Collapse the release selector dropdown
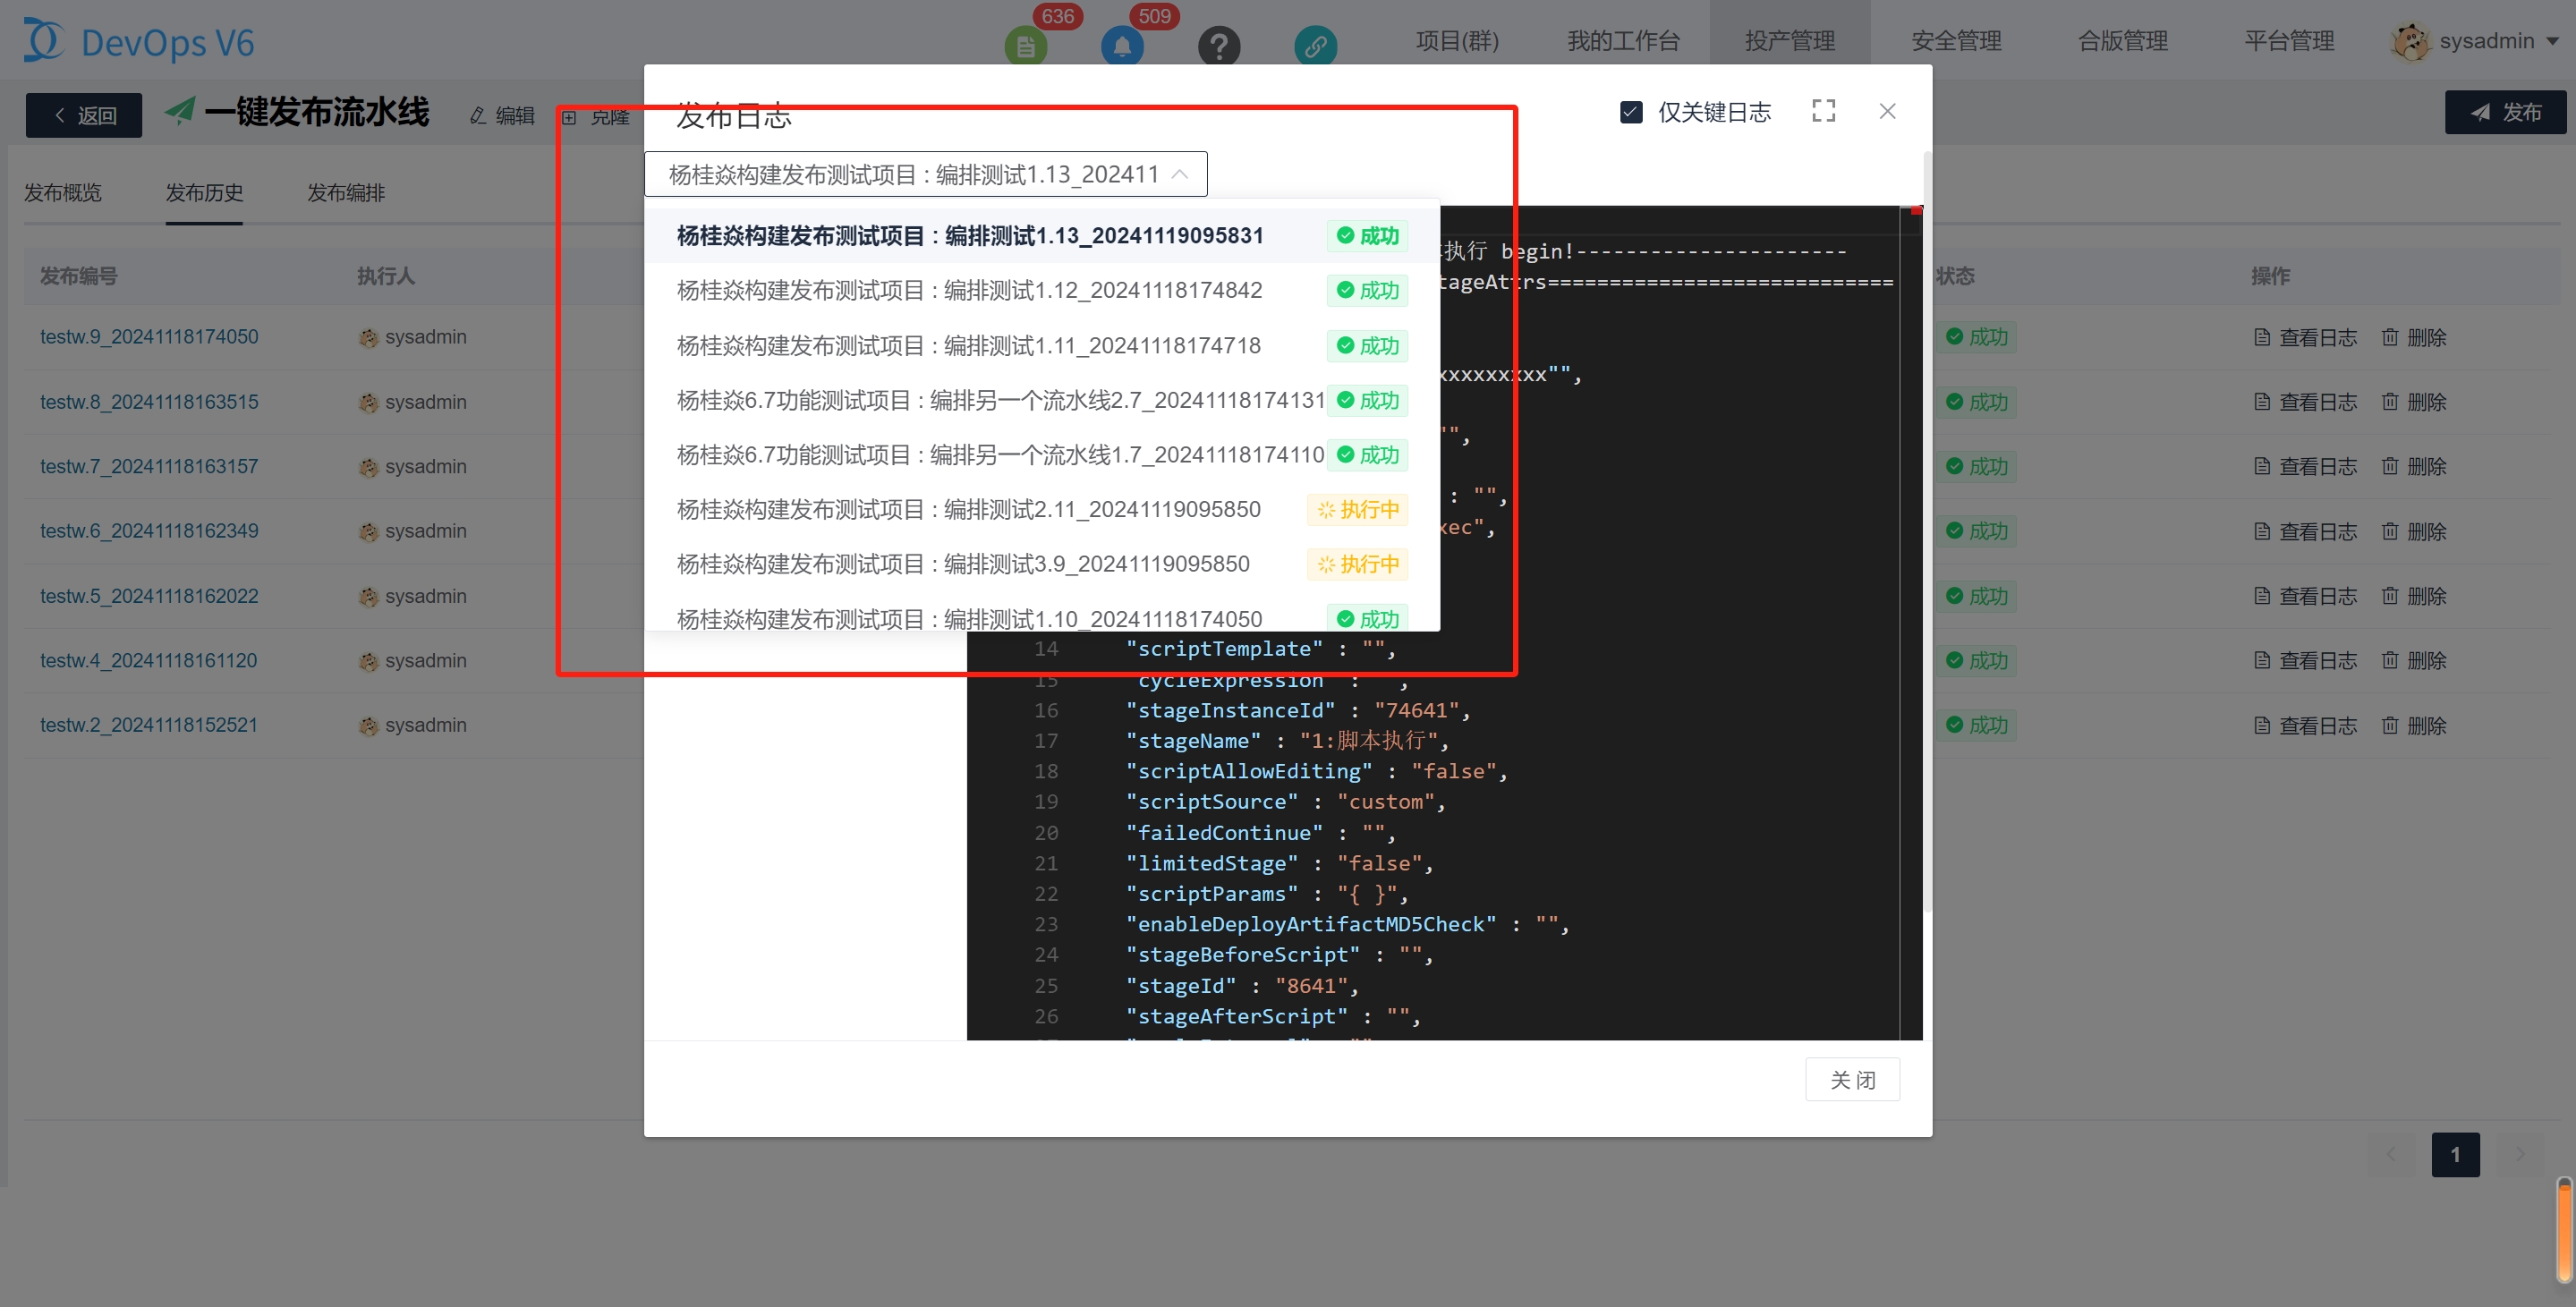This screenshot has height=1307, width=2576. pos(1180,174)
